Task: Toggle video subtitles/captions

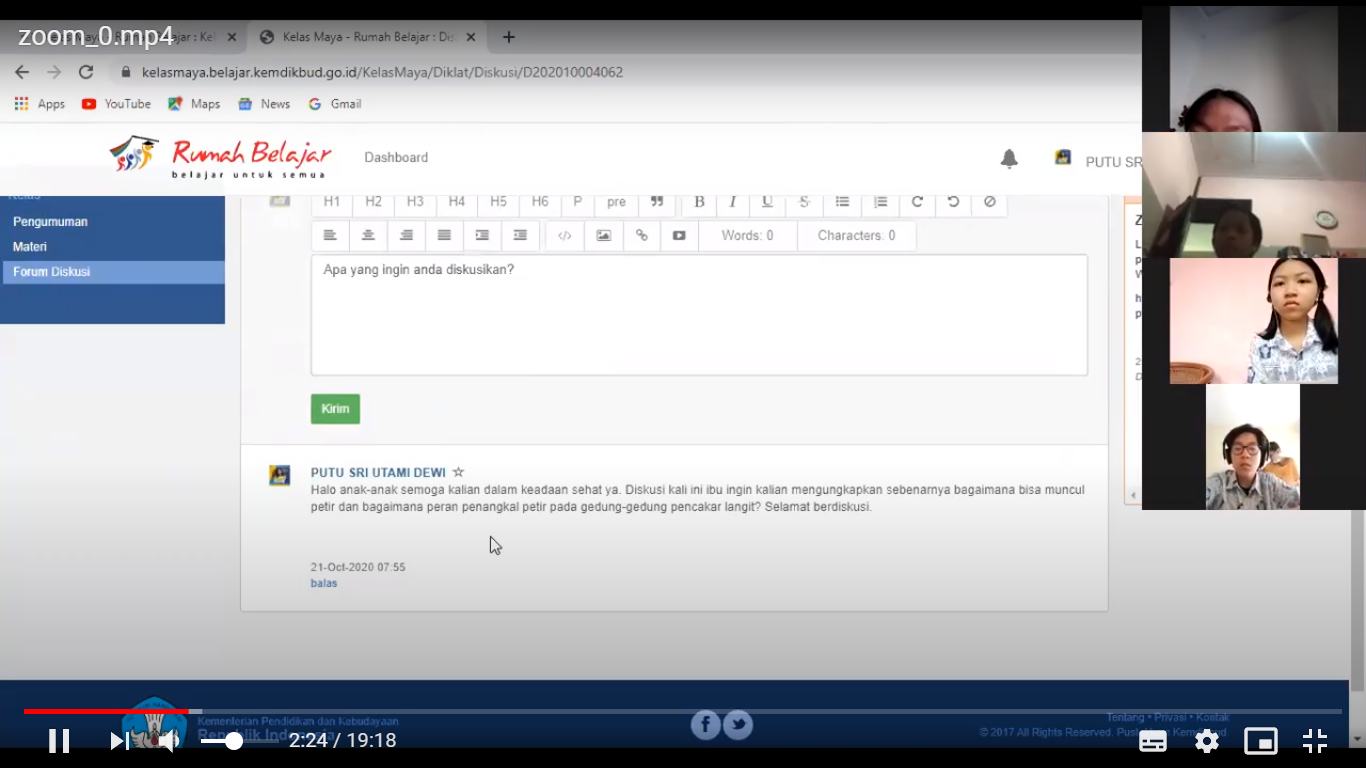Action: (x=1153, y=741)
